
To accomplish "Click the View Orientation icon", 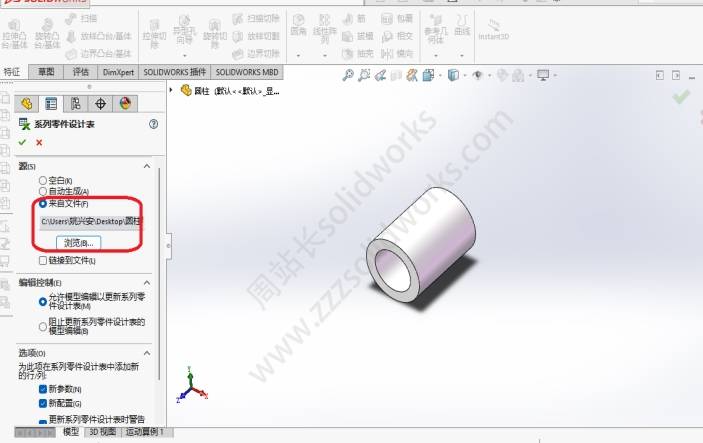I will tap(428, 75).
